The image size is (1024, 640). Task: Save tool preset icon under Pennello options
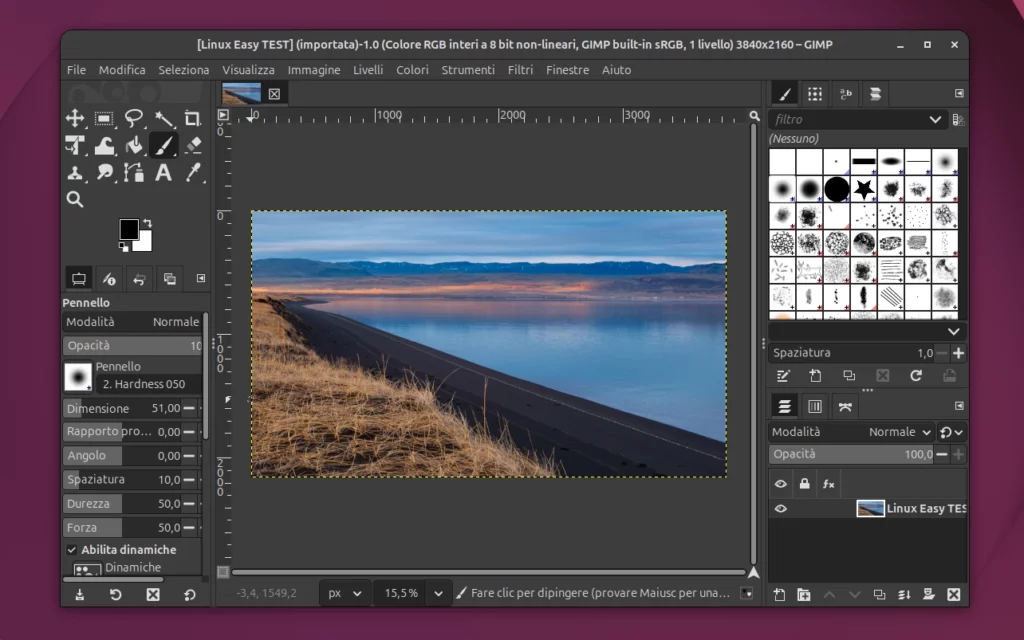coord(80,595)
